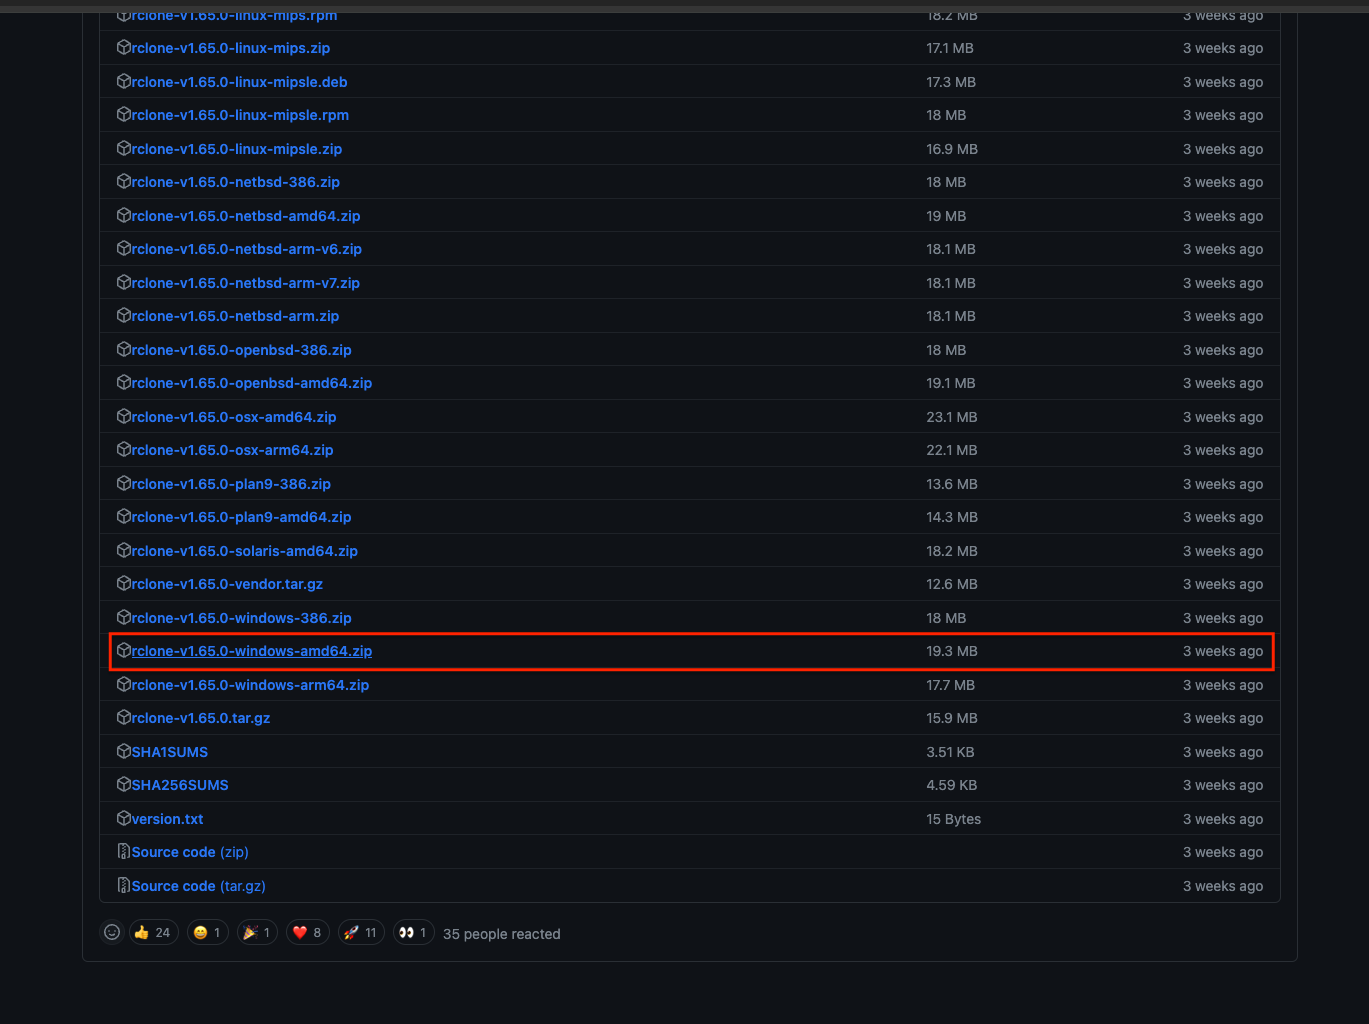The height and width of the screenshot is (1024, 1369).
Task: Click package icon beside solaris-amd64.zip
Action: [x=124, y=550]
